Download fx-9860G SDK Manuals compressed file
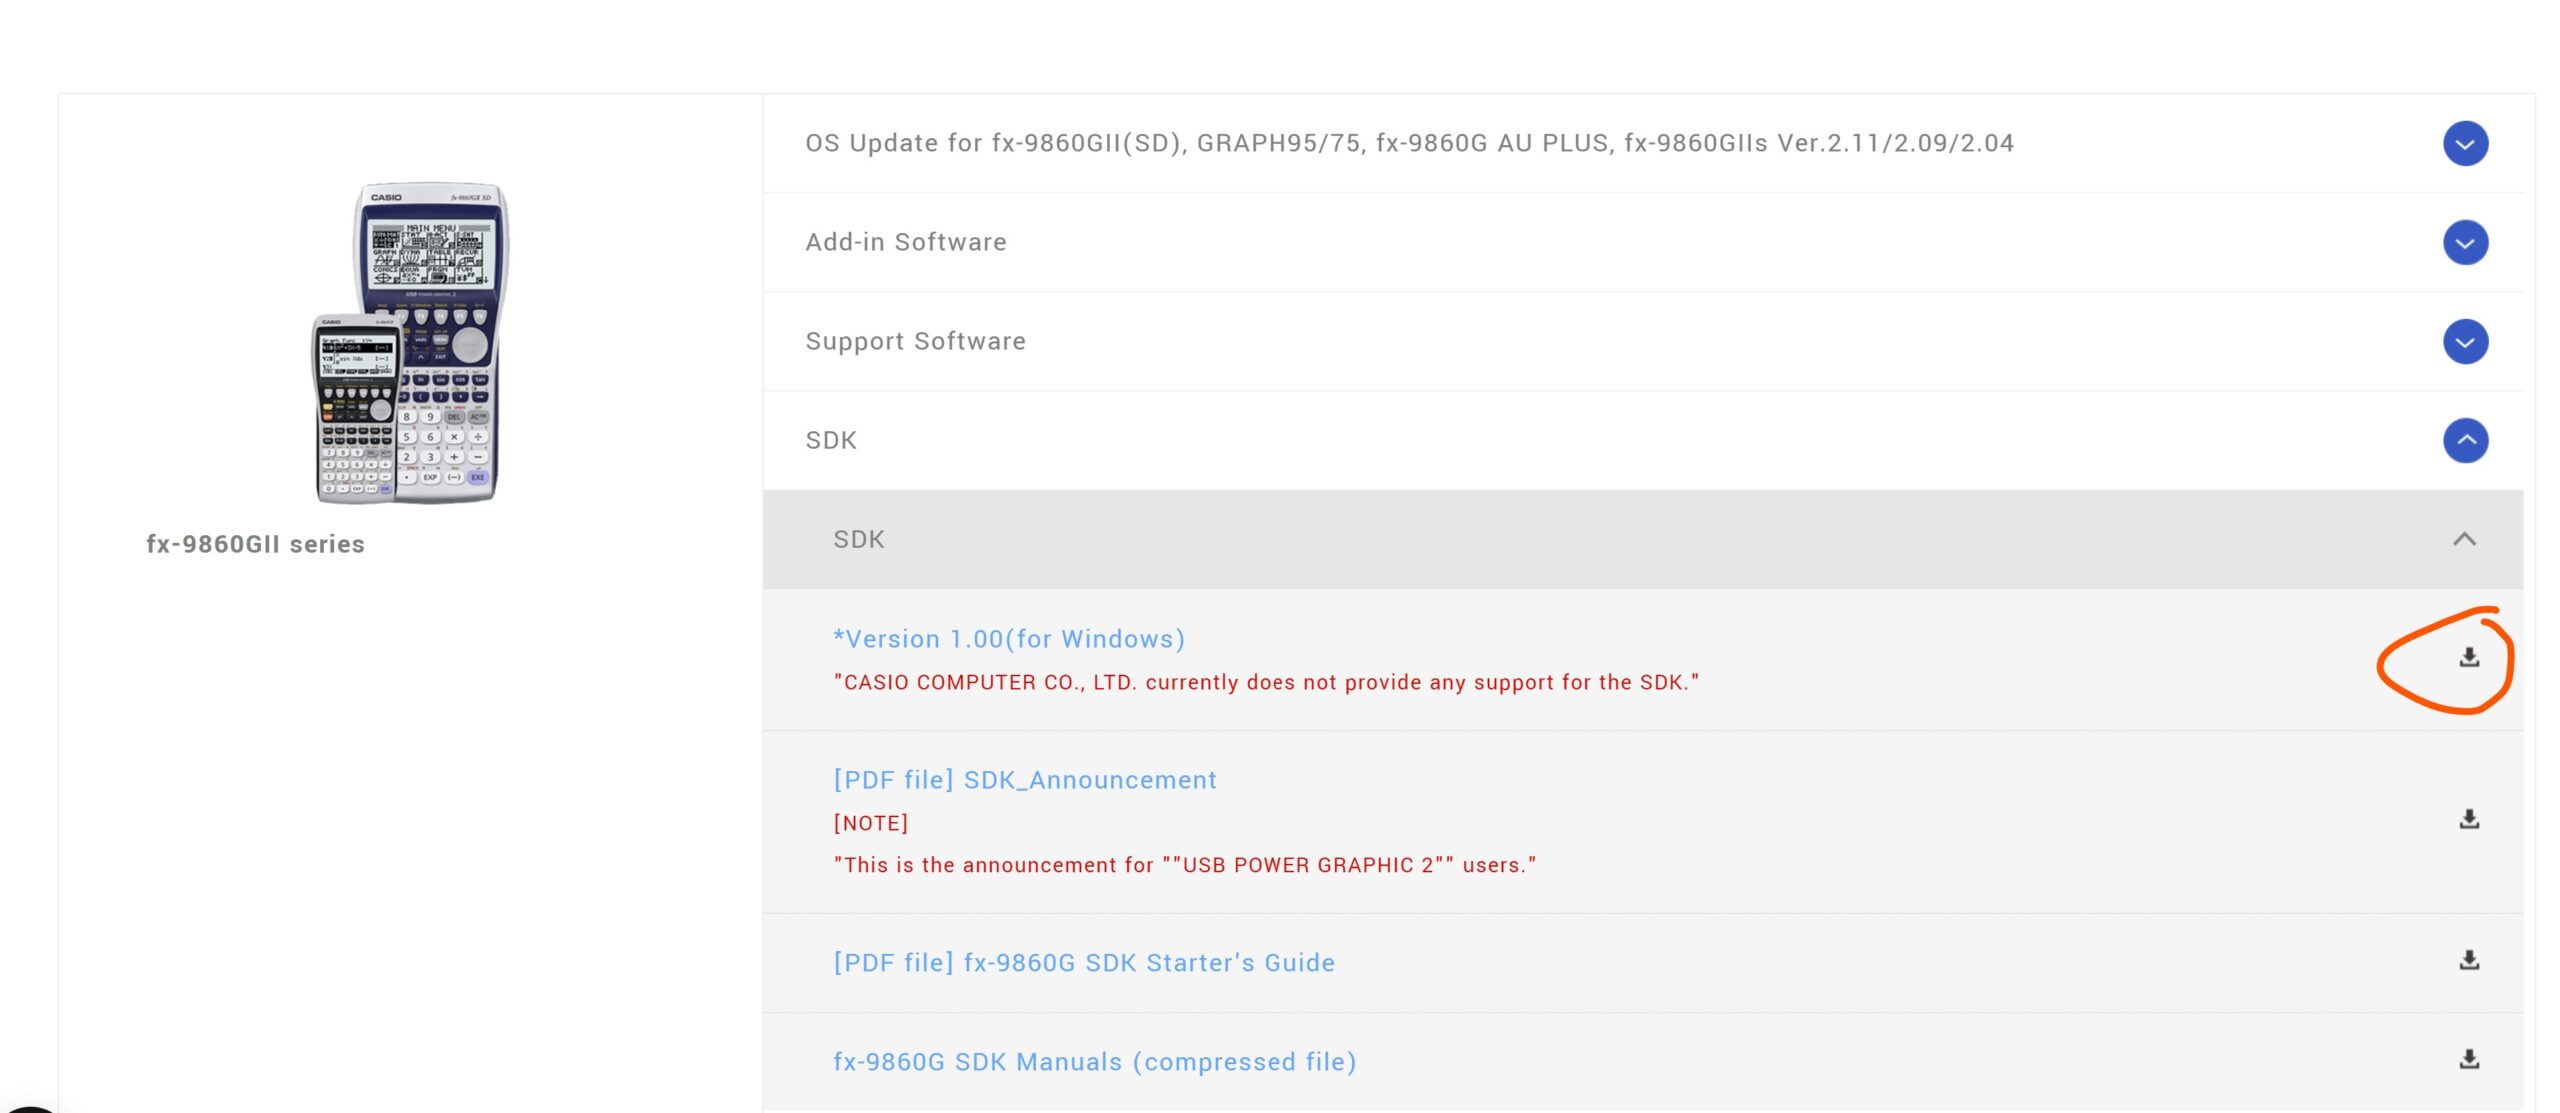This screenshot has height=1113, width=2560. 2468,1059
